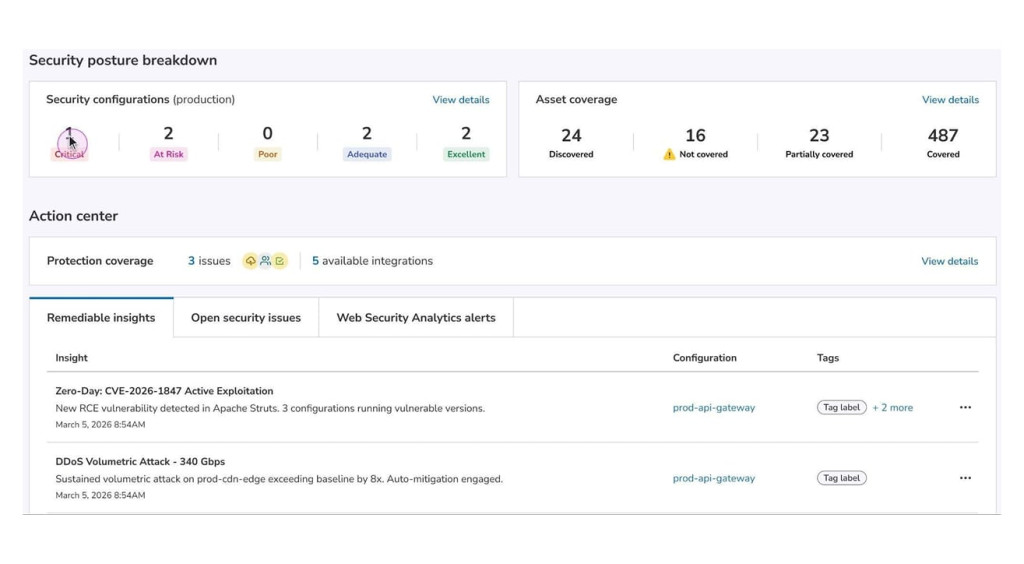The width and height of the screenshot is (1024, 564).
Task: Select Web Security Analytics alerts tab
Action: coord(416,318)
